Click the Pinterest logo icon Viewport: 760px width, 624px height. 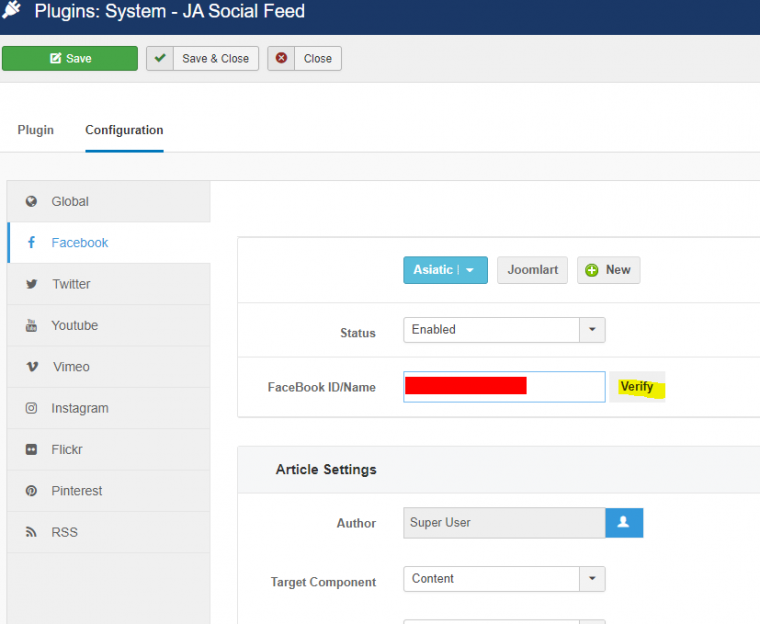[31, 491]
